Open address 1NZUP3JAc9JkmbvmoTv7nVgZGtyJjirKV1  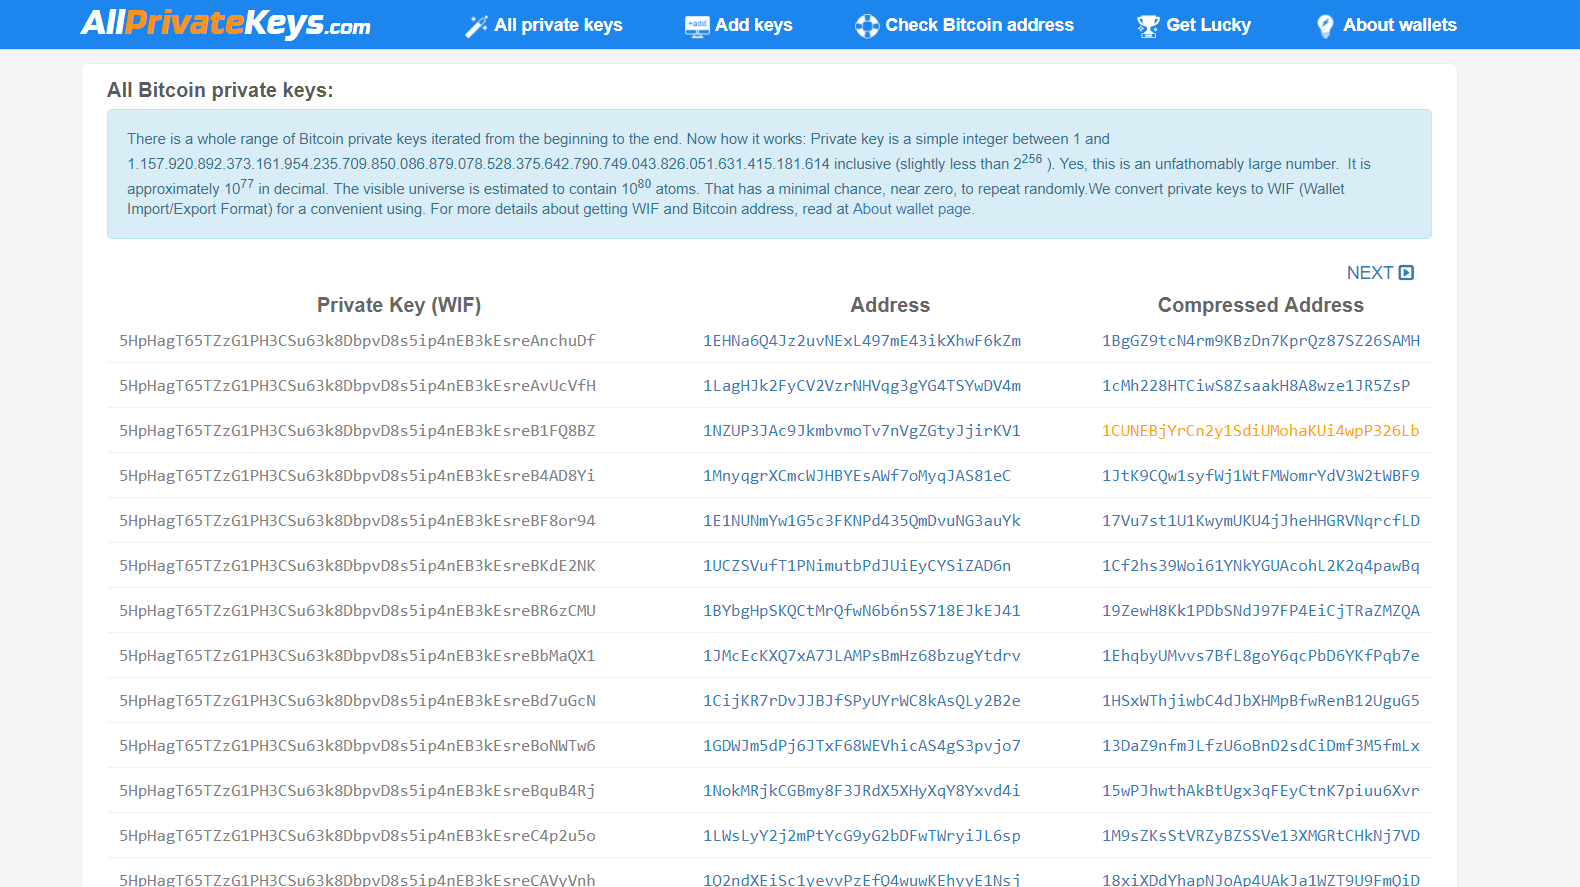862,431
